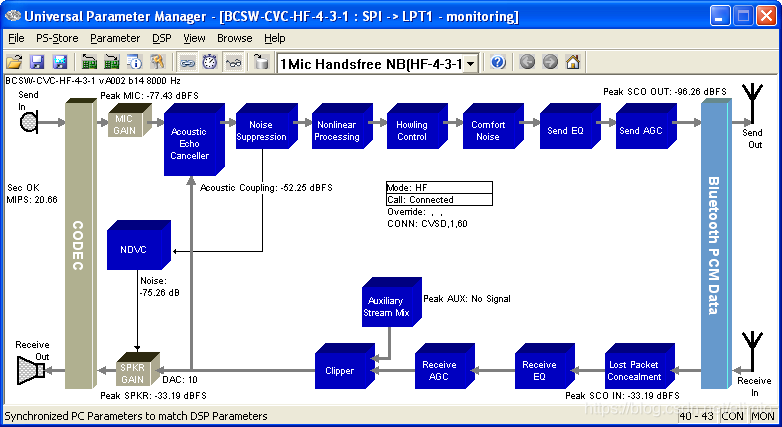Click the blue question mark help icon
The image size is (782, 427).
[498, 62]
